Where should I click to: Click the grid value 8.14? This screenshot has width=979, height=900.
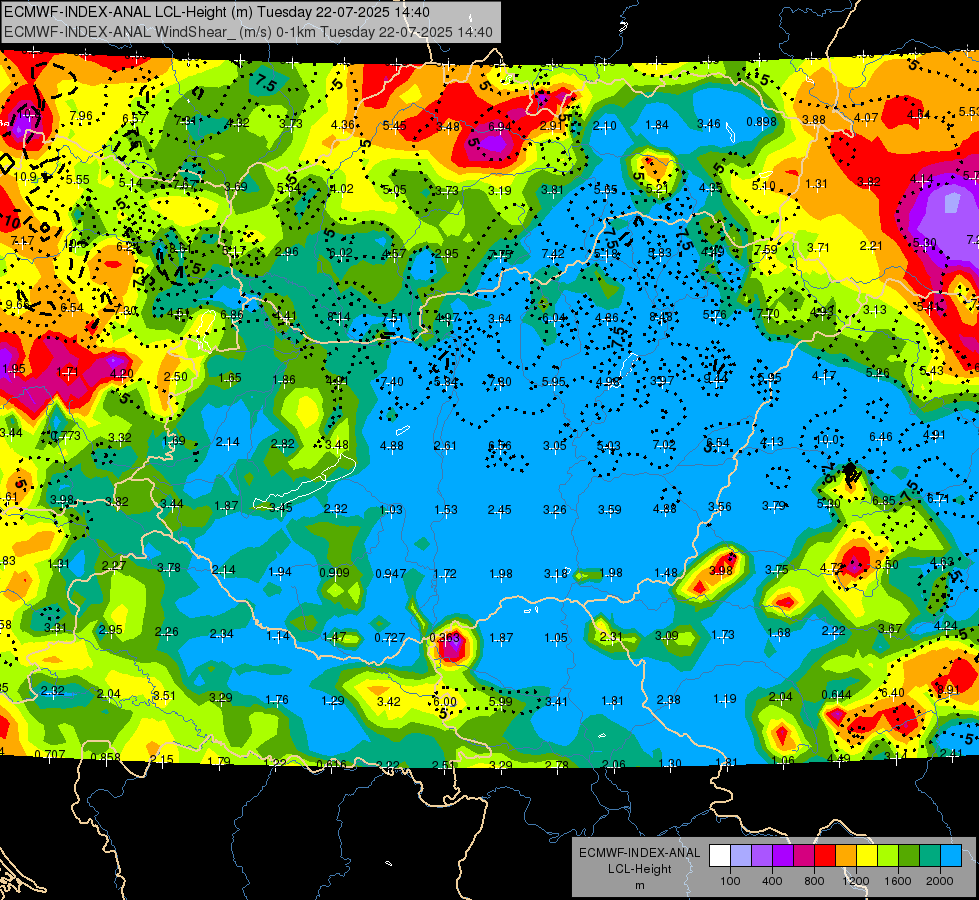(339, 317)
